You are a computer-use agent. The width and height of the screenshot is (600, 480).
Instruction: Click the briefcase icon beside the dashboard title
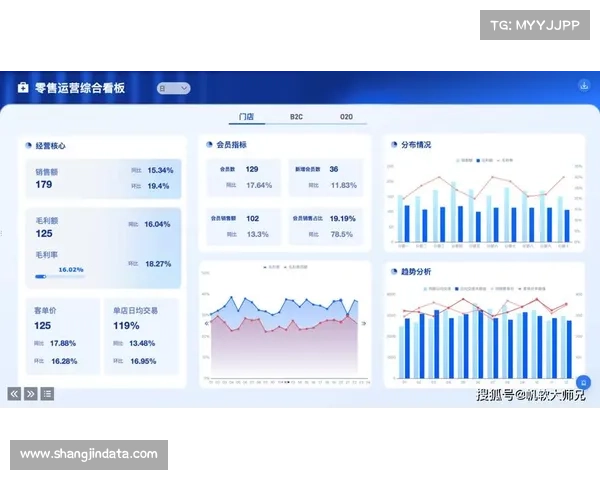click(x=23, y=88)
